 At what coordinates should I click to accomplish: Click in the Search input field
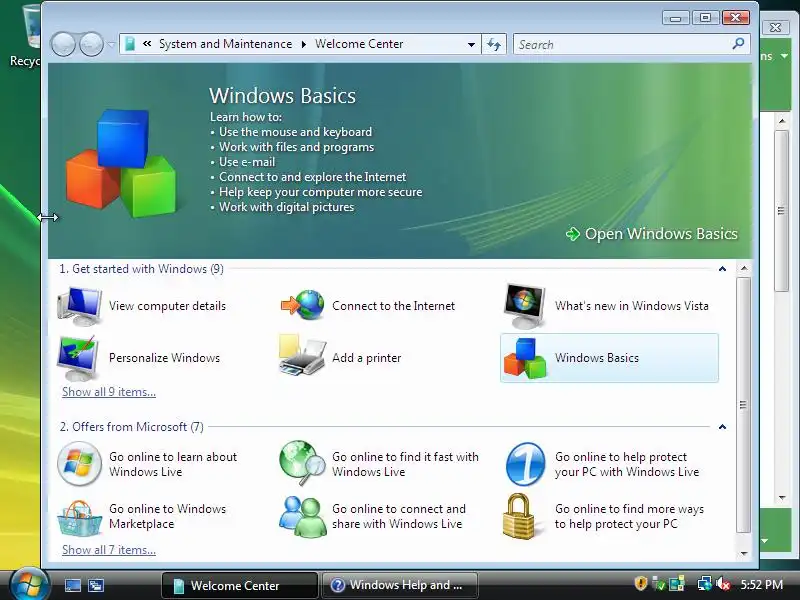622,44
